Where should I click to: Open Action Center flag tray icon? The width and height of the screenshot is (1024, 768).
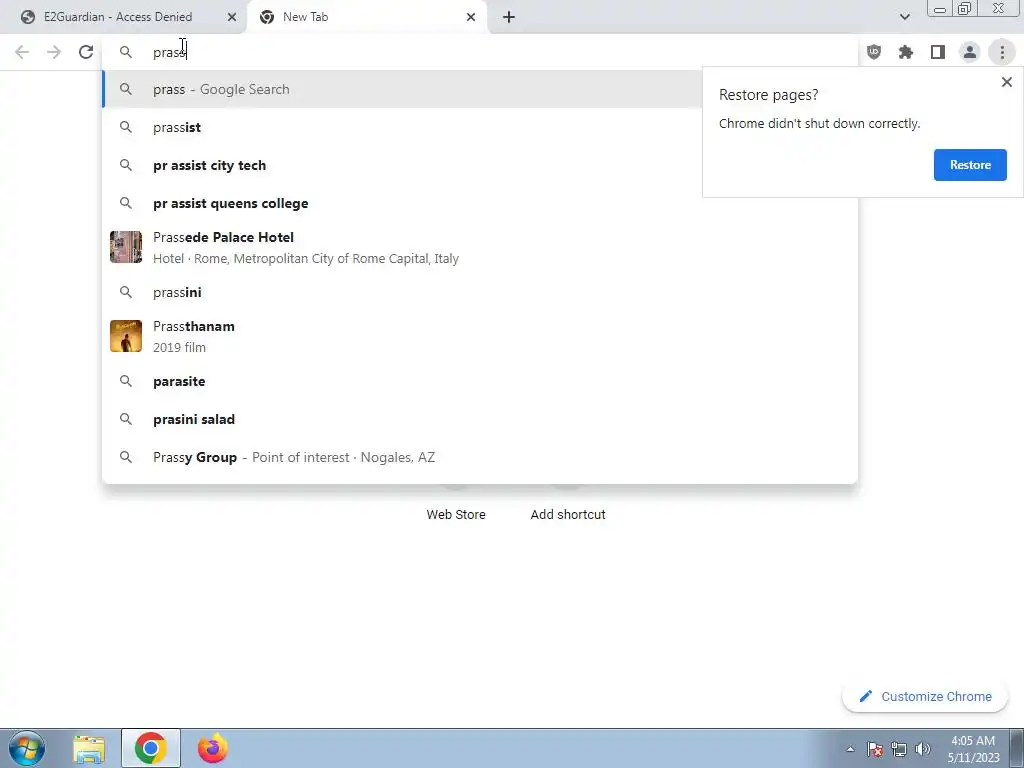(x=875, y=749)
